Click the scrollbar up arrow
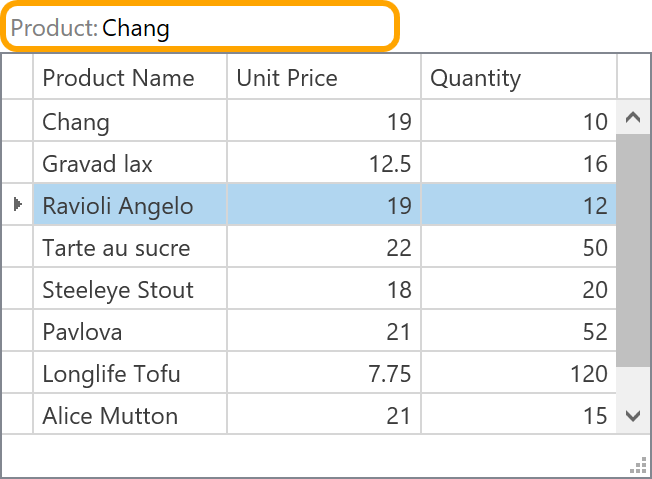The image size is (652, 479). pyautogui.click(x=631, y=117)
